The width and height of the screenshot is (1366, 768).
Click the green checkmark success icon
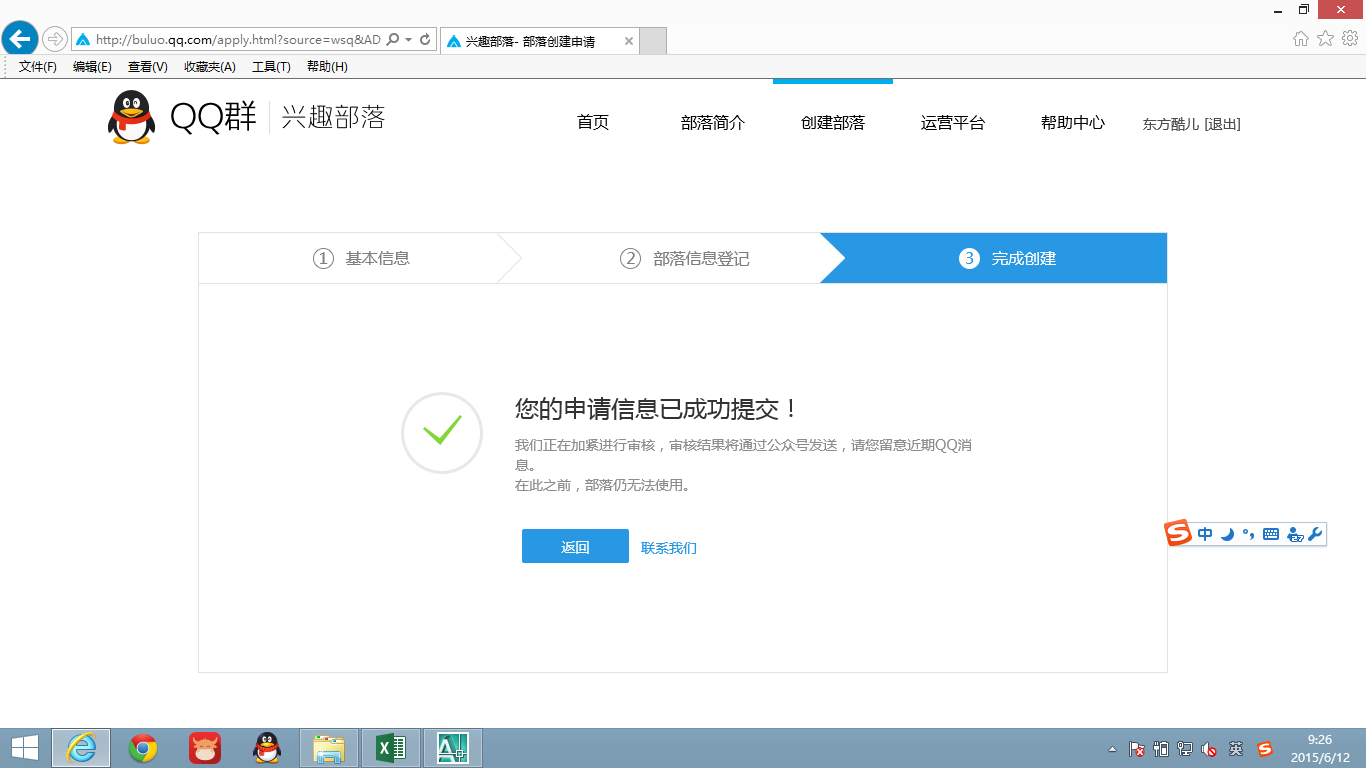click(442, 432)
